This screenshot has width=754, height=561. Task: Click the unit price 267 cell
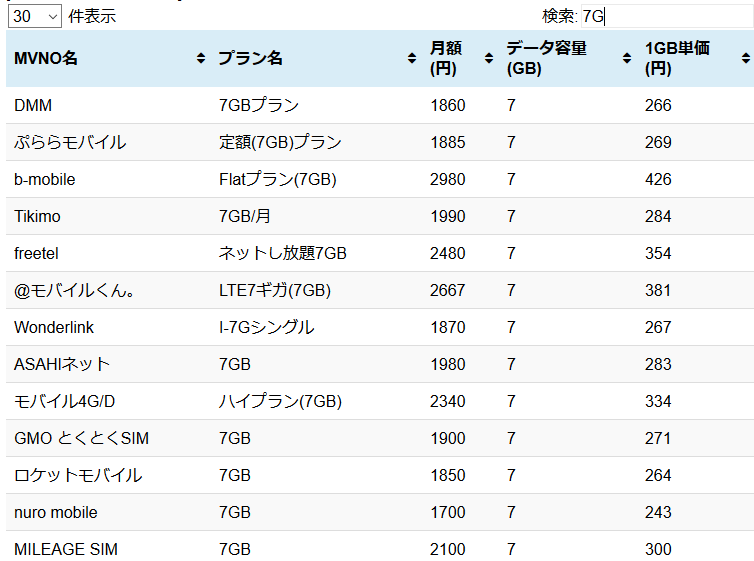658,327
